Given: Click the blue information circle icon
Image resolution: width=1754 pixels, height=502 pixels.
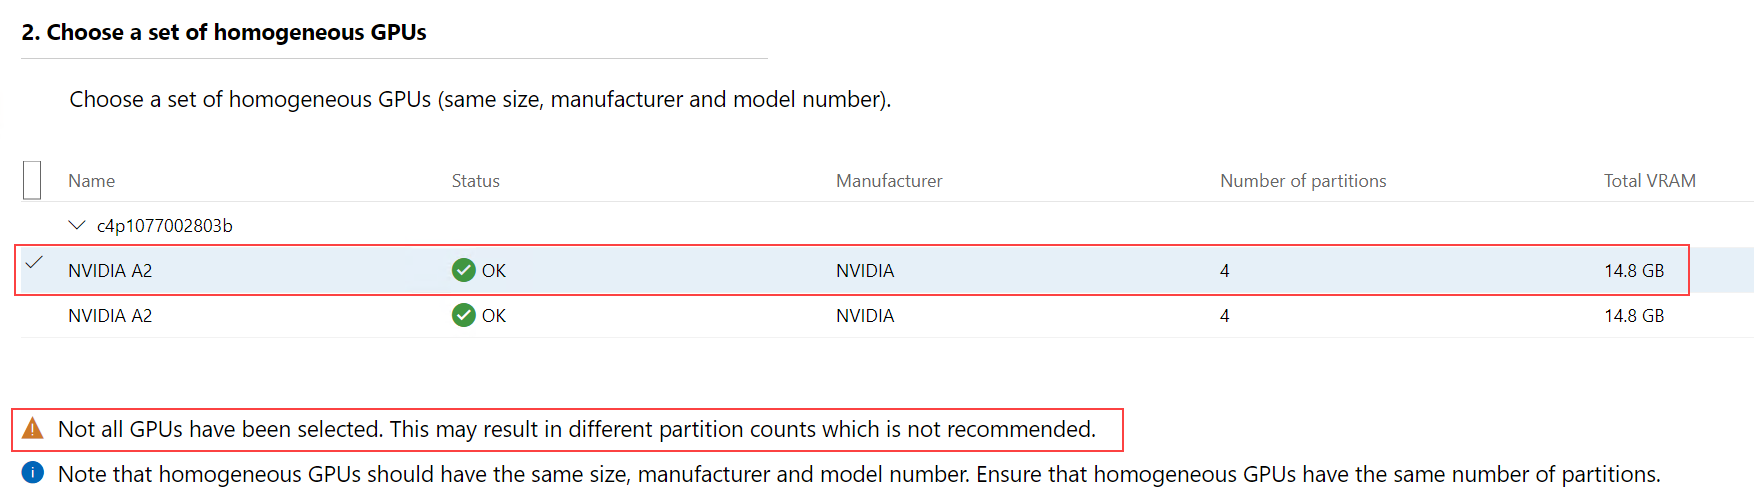Looking at the screenshot, I should [33, 473].
